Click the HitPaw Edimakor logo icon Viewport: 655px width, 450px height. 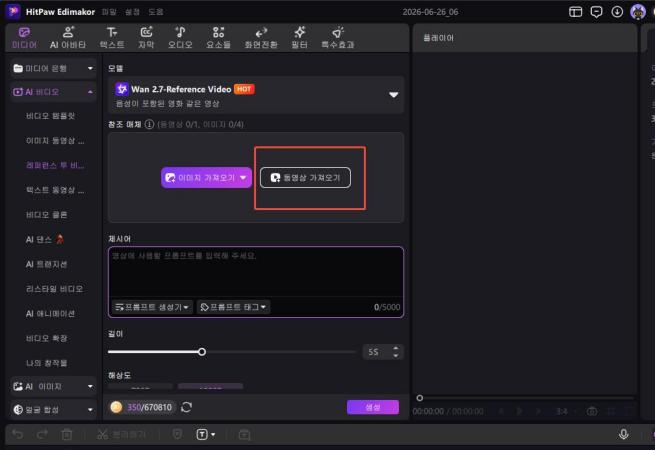click(13, 11)
